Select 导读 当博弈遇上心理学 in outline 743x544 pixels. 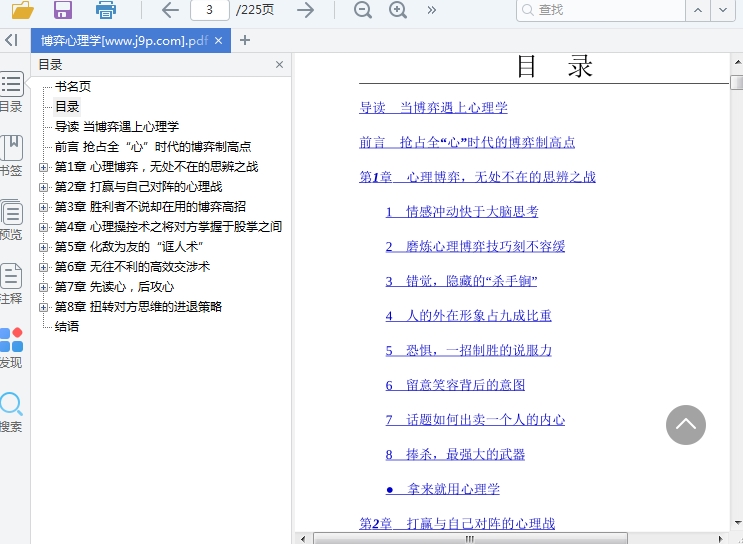[117, 127]
